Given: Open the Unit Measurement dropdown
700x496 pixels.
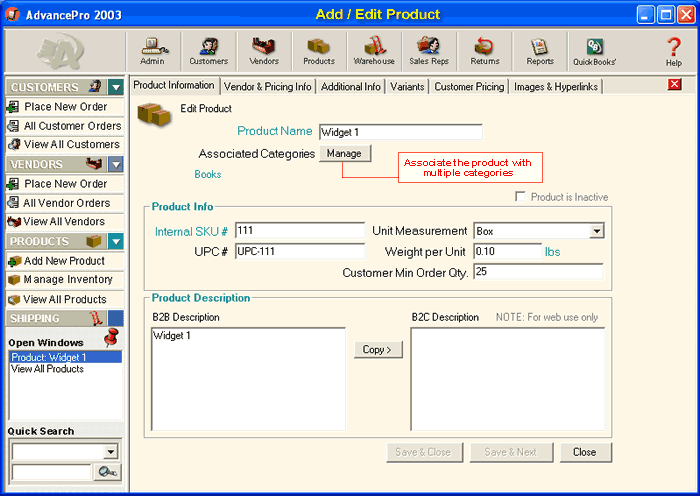Looking at the screenshot, I should click(x=596, y=231).
